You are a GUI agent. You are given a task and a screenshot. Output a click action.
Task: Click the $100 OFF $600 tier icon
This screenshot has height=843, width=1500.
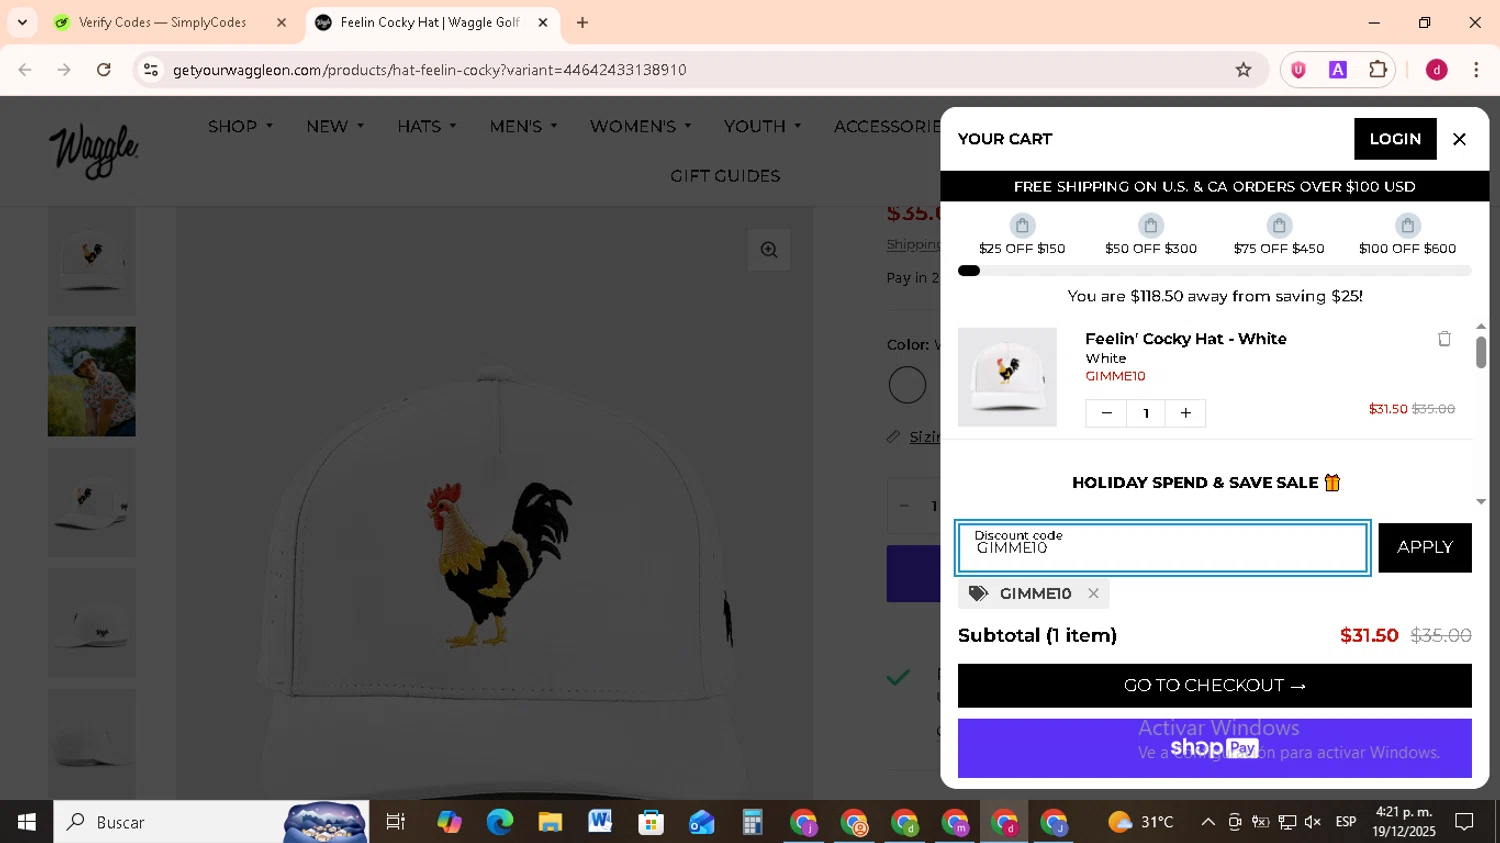pos(1407,225)
